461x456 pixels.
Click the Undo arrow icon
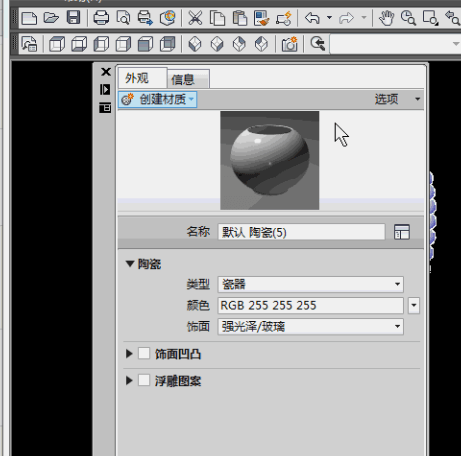312,18
